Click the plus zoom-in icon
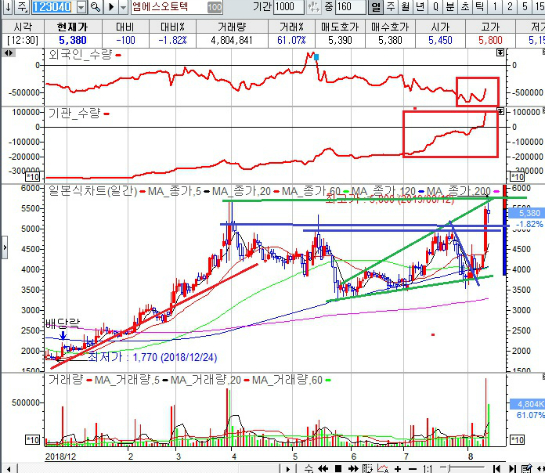 (398, 468)
